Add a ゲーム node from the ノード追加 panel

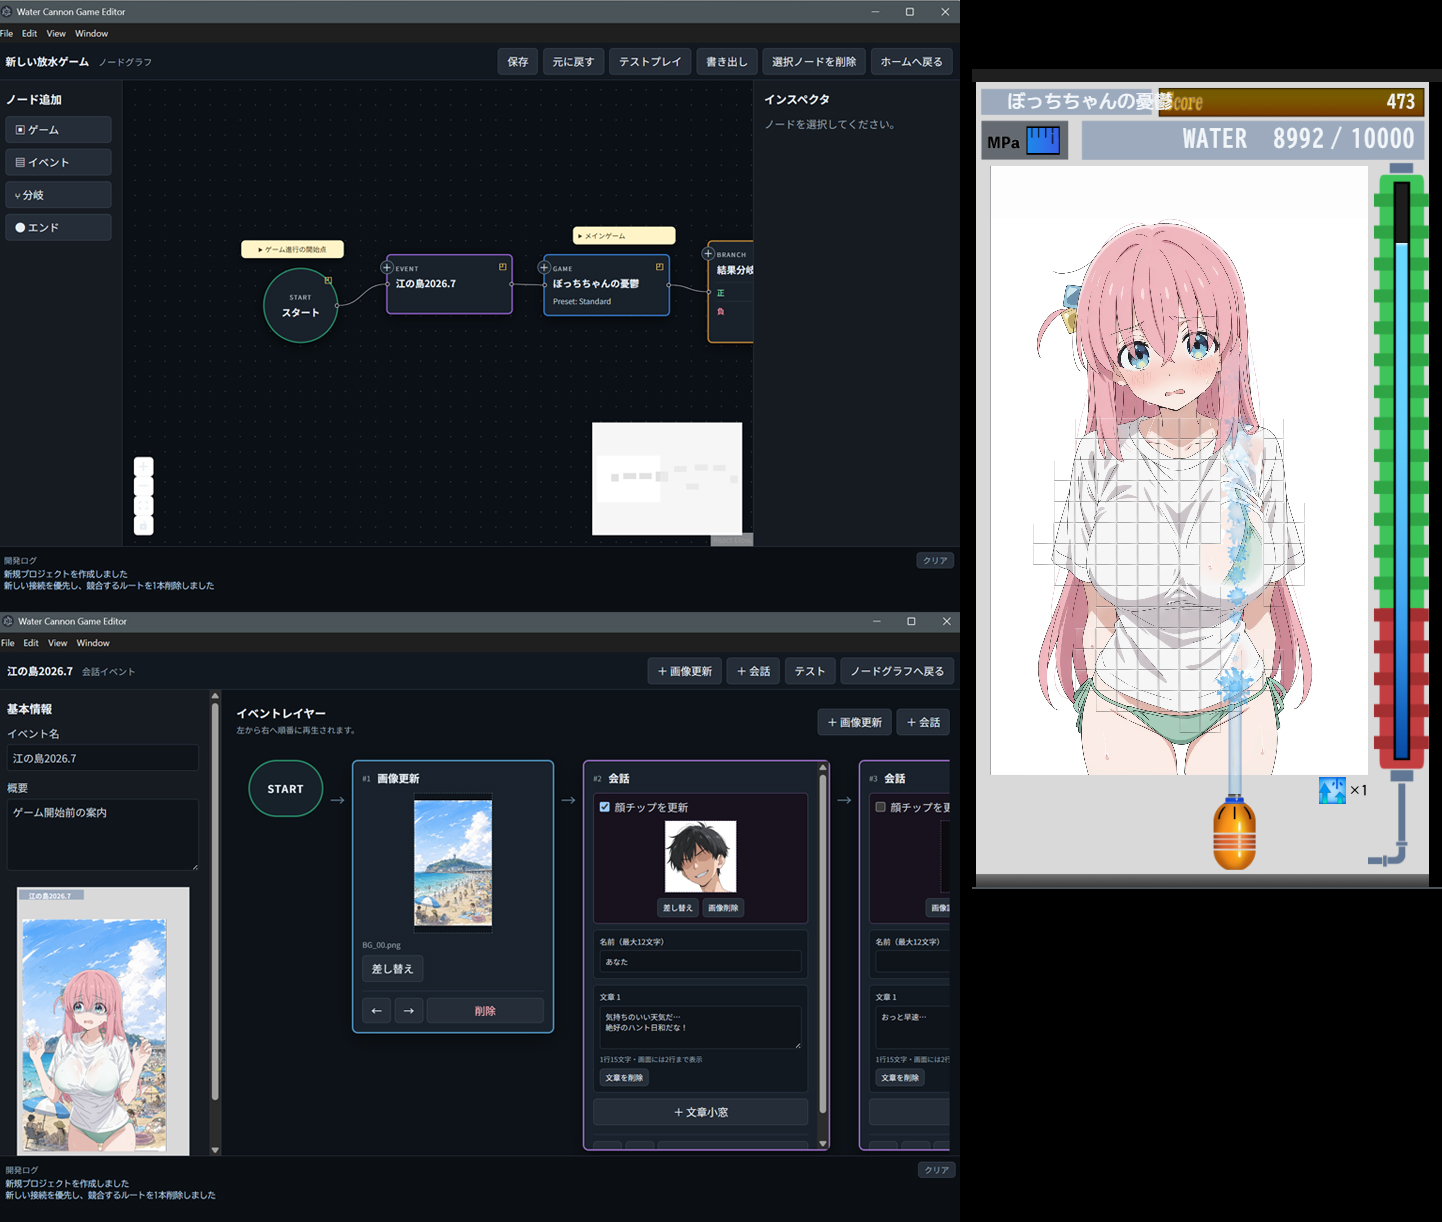(59, 130)
